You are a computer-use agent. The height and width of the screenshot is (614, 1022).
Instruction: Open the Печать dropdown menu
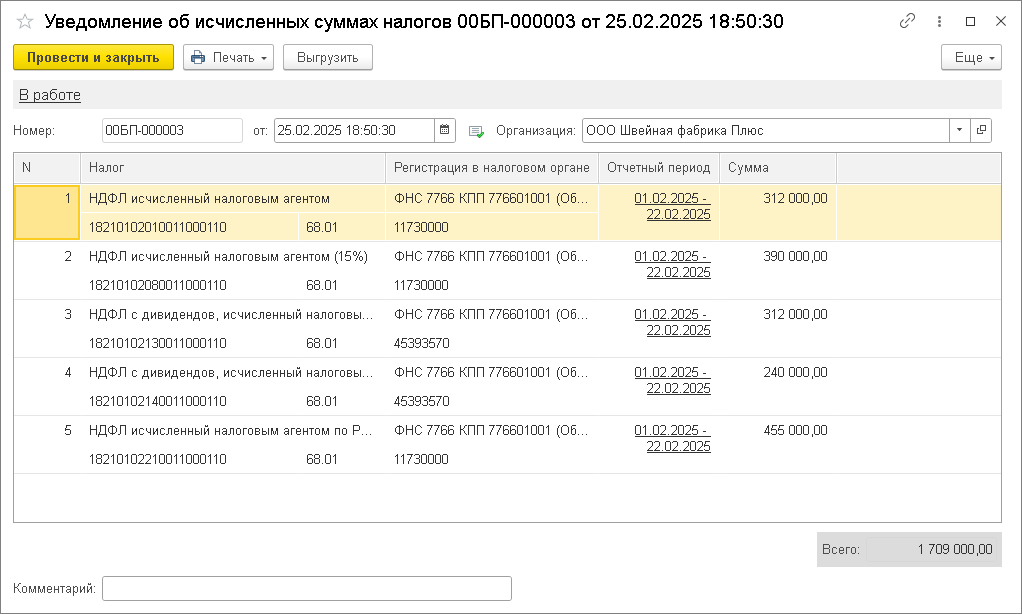coord(228,58)
